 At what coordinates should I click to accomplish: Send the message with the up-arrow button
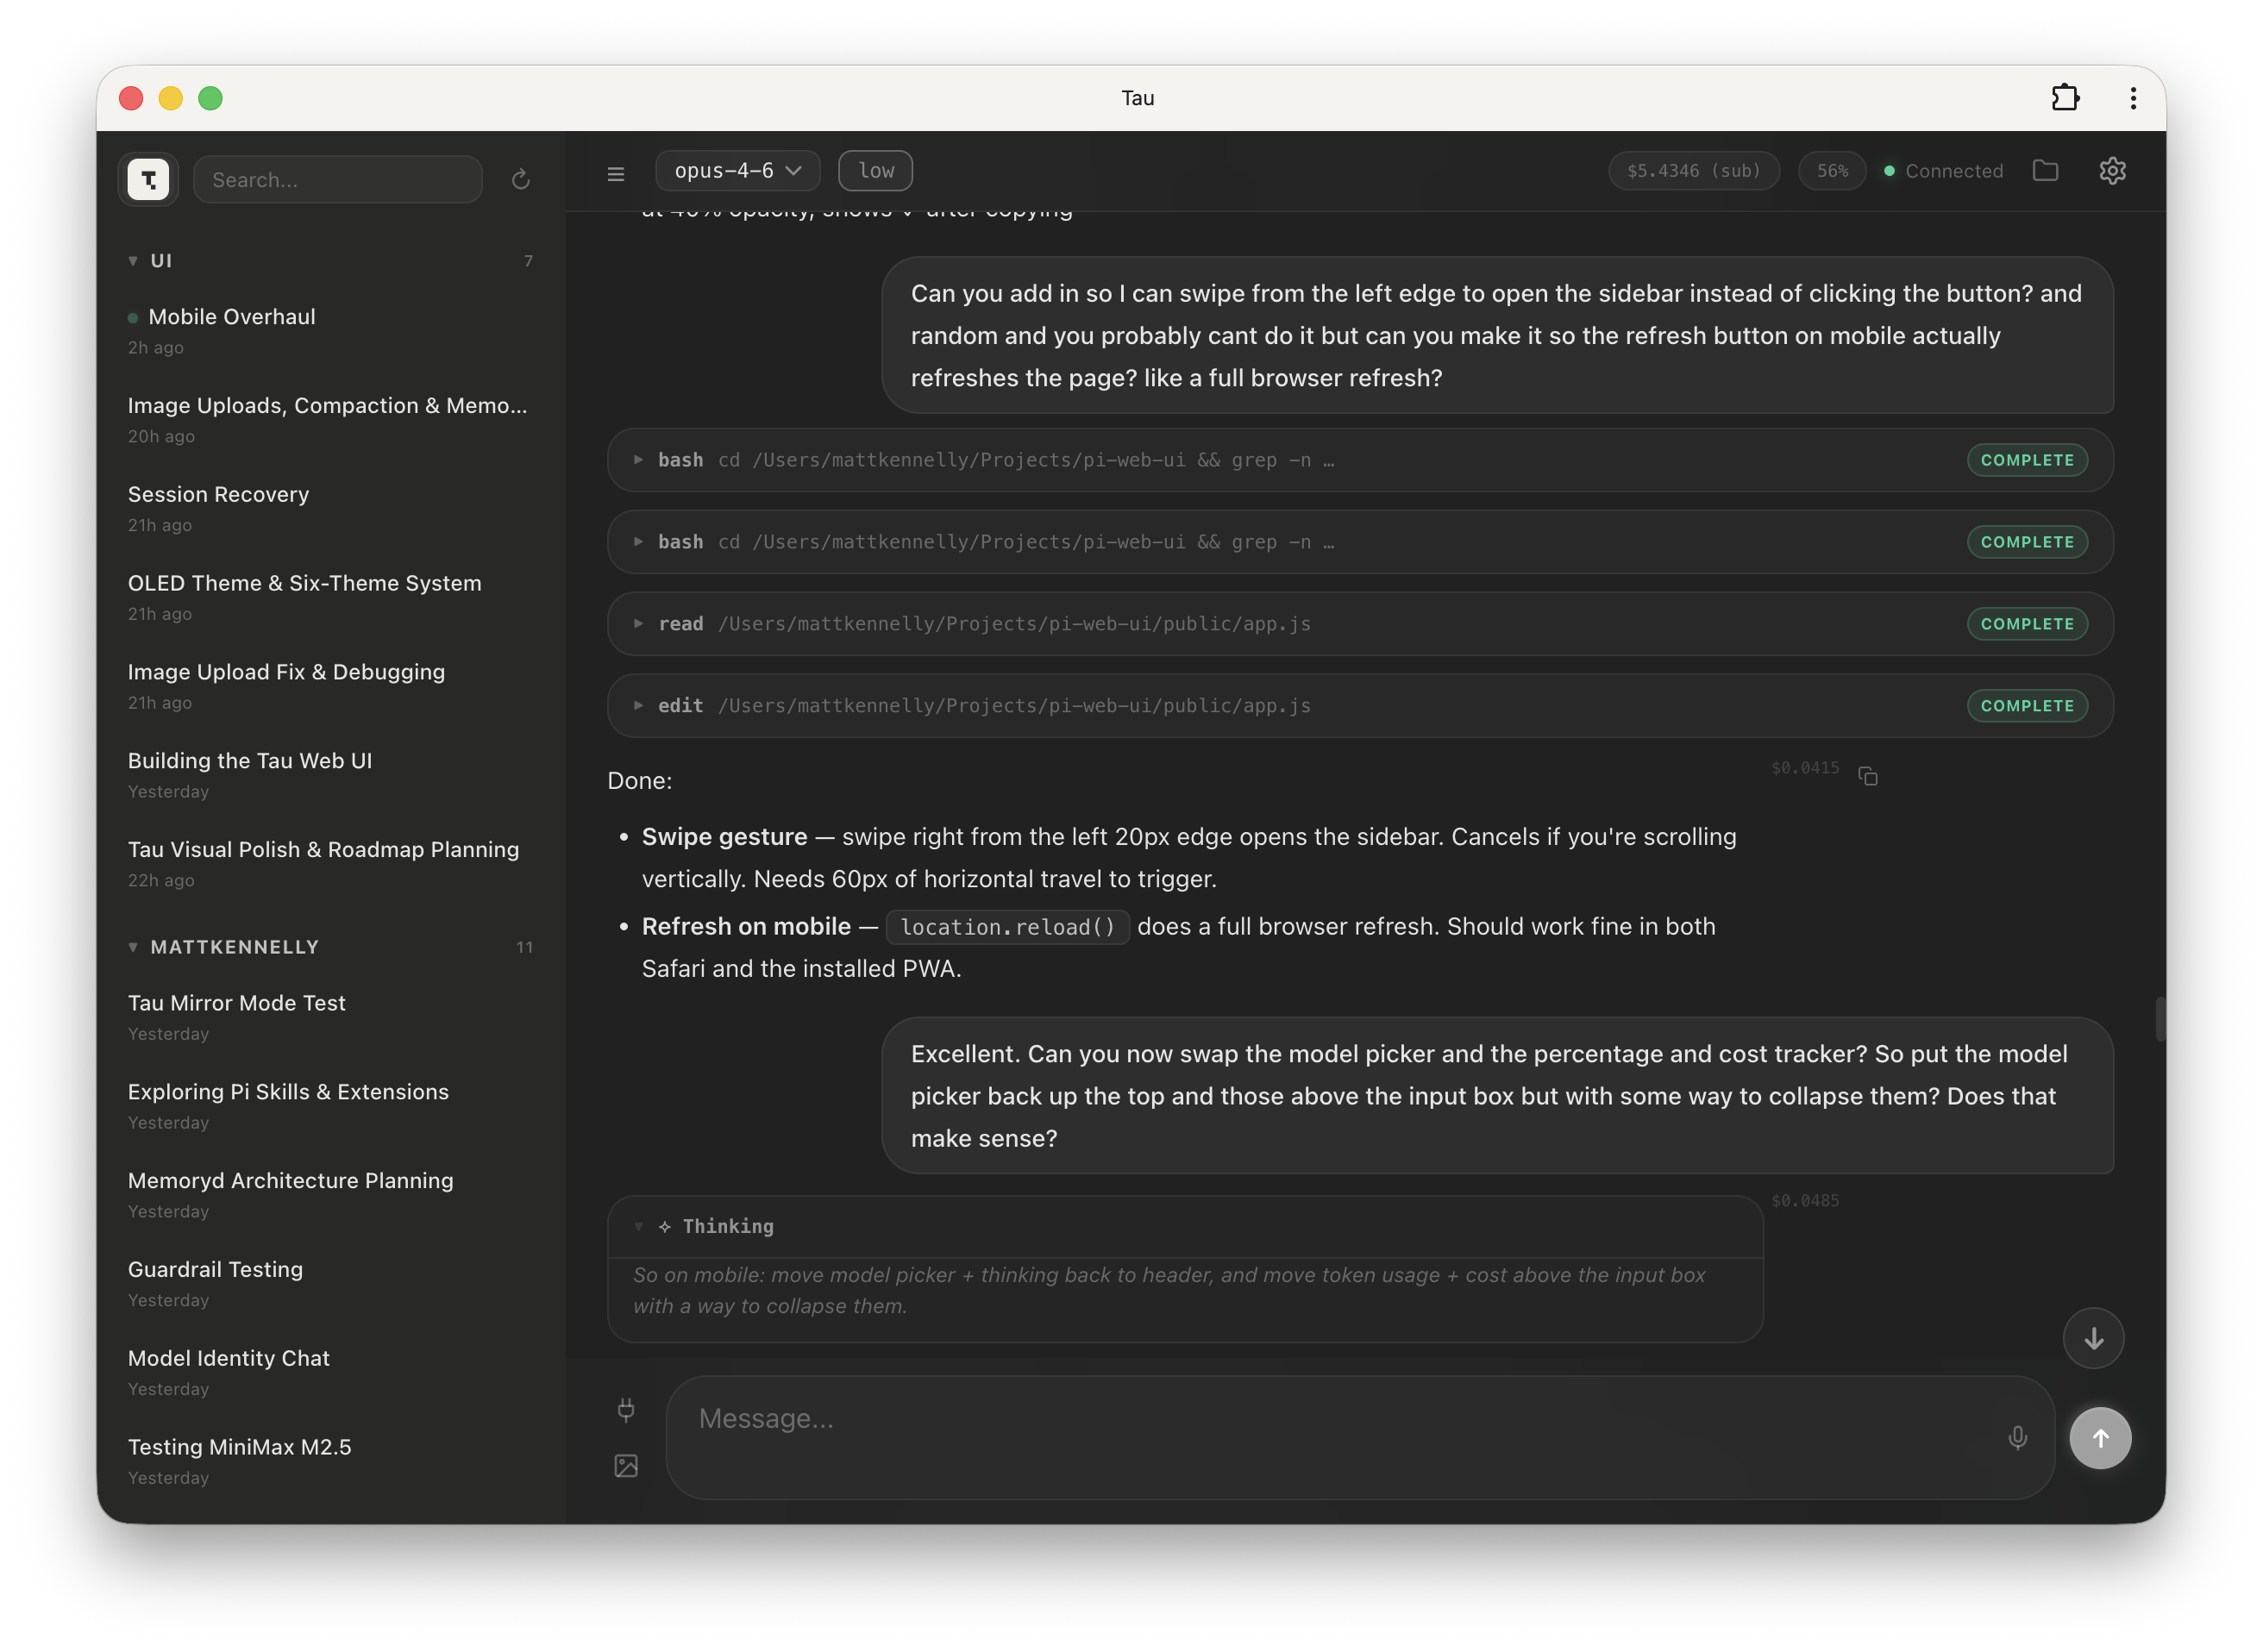[x=2100, y=1438]
